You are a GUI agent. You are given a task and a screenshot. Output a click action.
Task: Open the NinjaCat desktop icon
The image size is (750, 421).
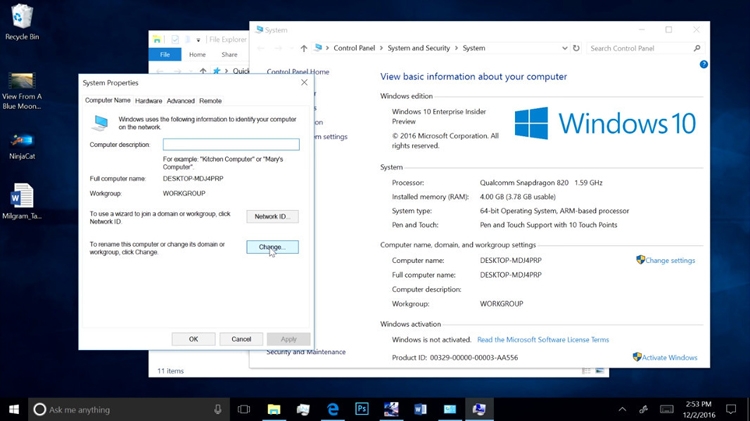[21, 141]
